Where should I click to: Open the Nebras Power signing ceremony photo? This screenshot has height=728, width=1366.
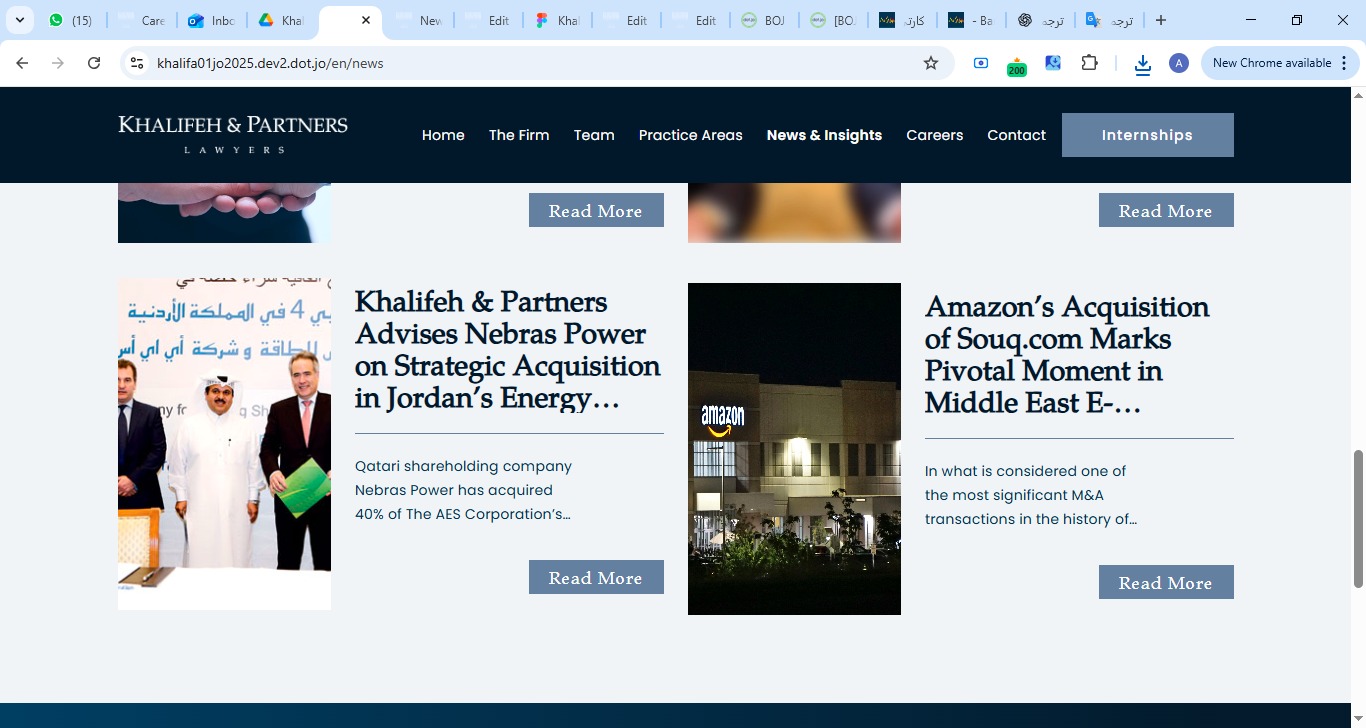[x=224, y=444]
